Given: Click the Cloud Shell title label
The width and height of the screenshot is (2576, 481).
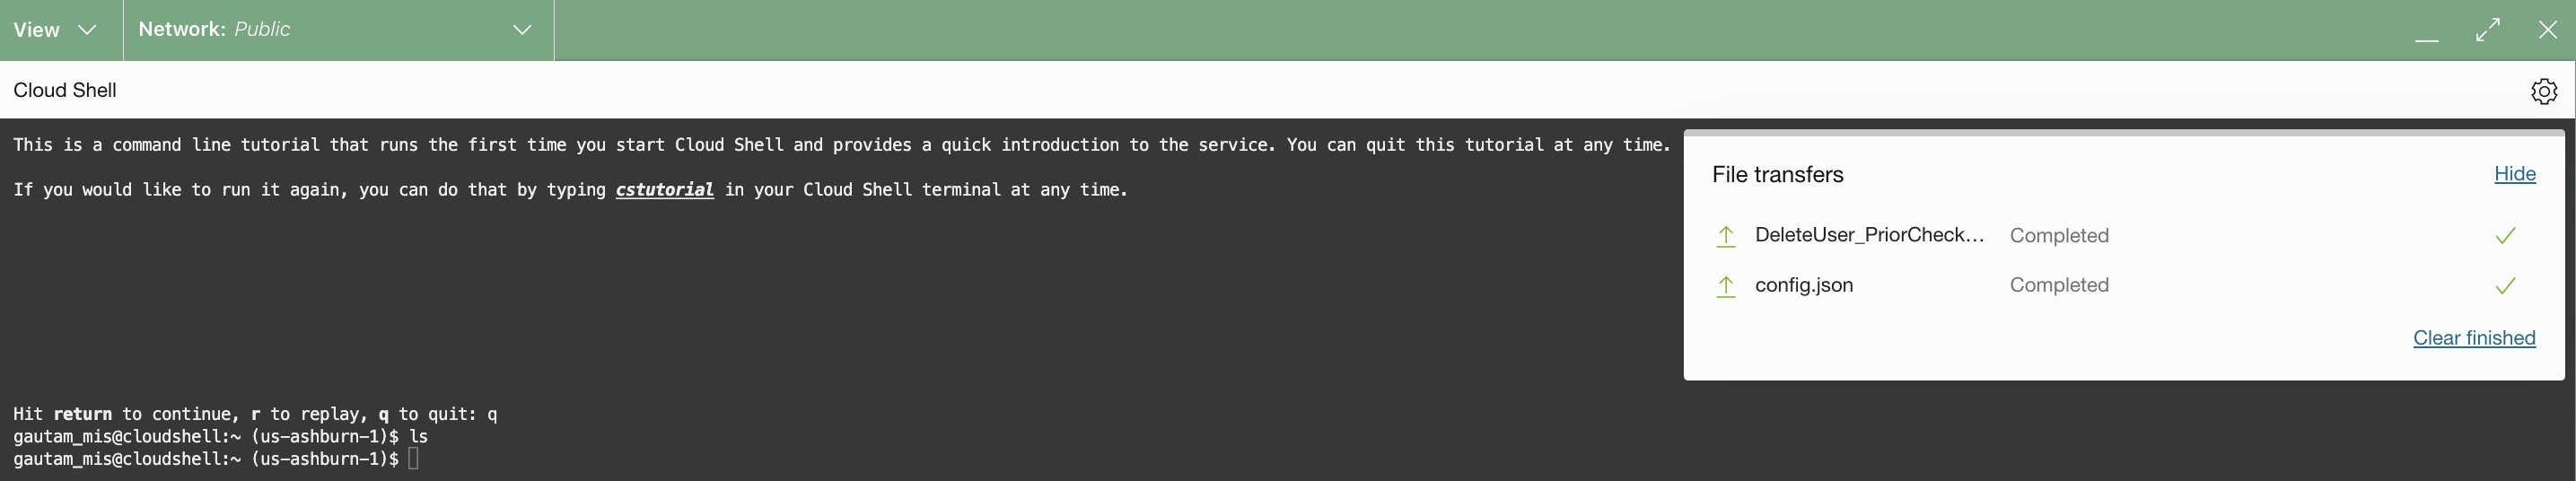Looking at the screenshot, I should [65, 91].
